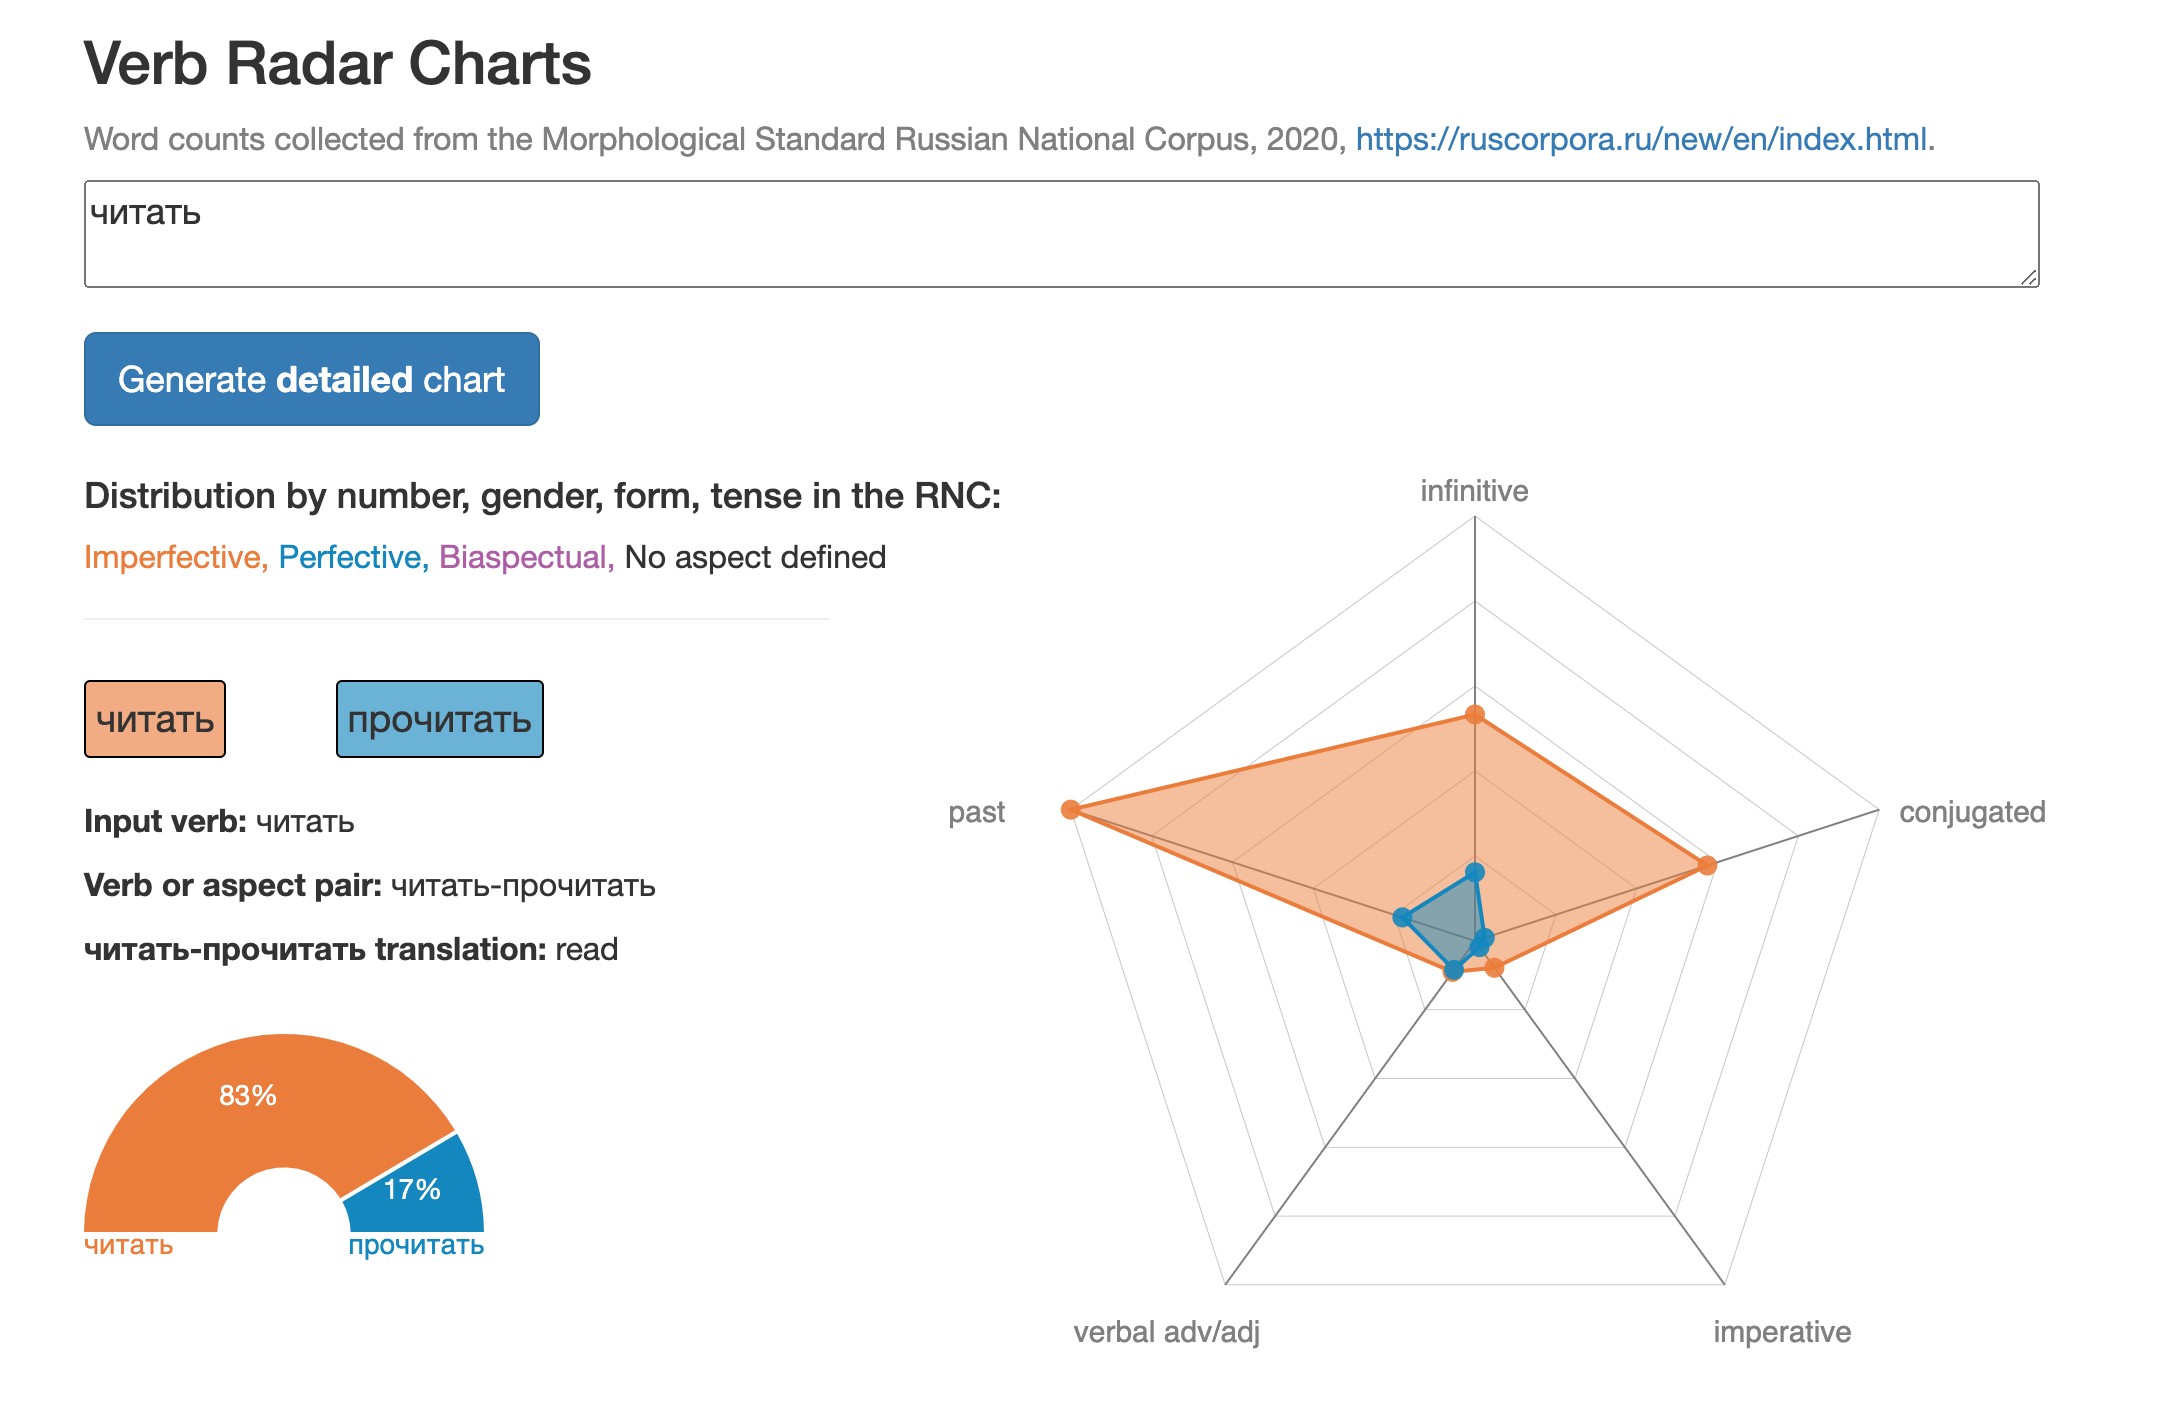
Task: Click the orange imperative data point
Action: tap(1494, 967)
